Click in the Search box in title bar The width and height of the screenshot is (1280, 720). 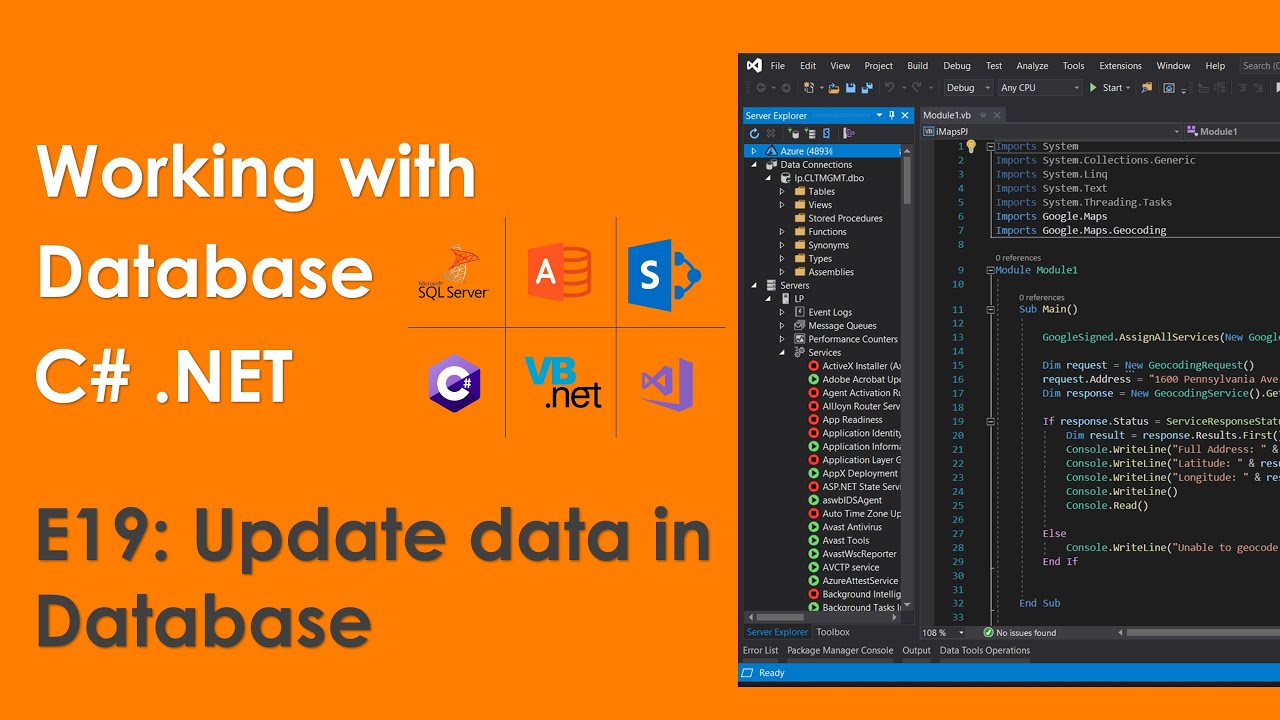[1259, 66]
